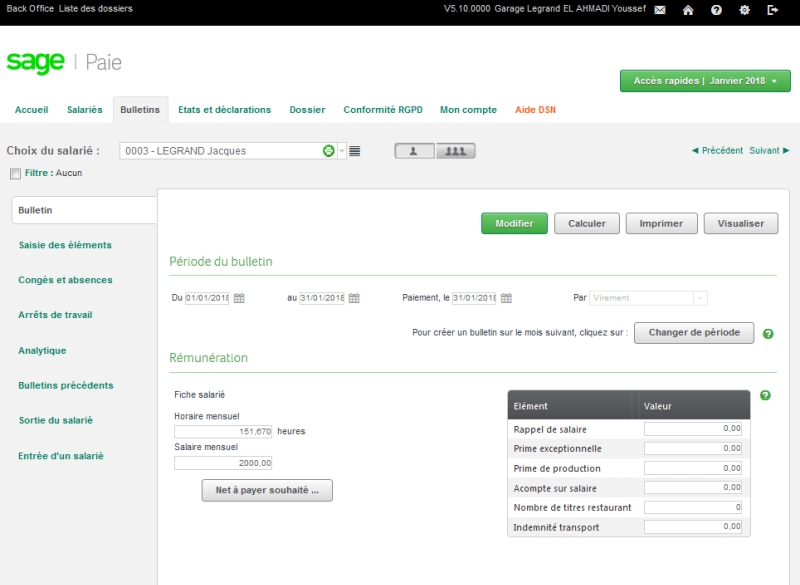
Task: Go to next employee via Suivant
Action: point(769,151)
